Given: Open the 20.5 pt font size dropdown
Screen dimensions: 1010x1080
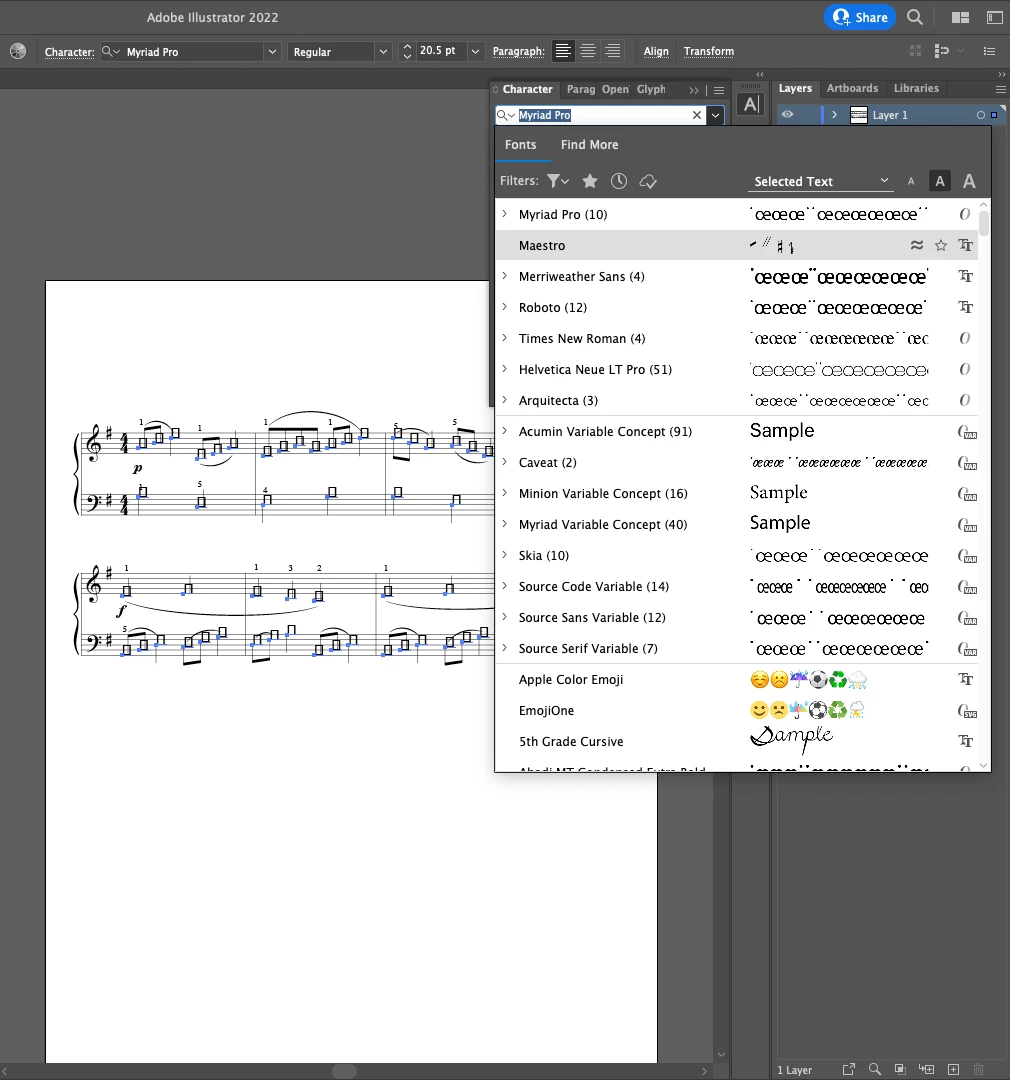Looking at the screenshot, I should [x=475, y=52].
